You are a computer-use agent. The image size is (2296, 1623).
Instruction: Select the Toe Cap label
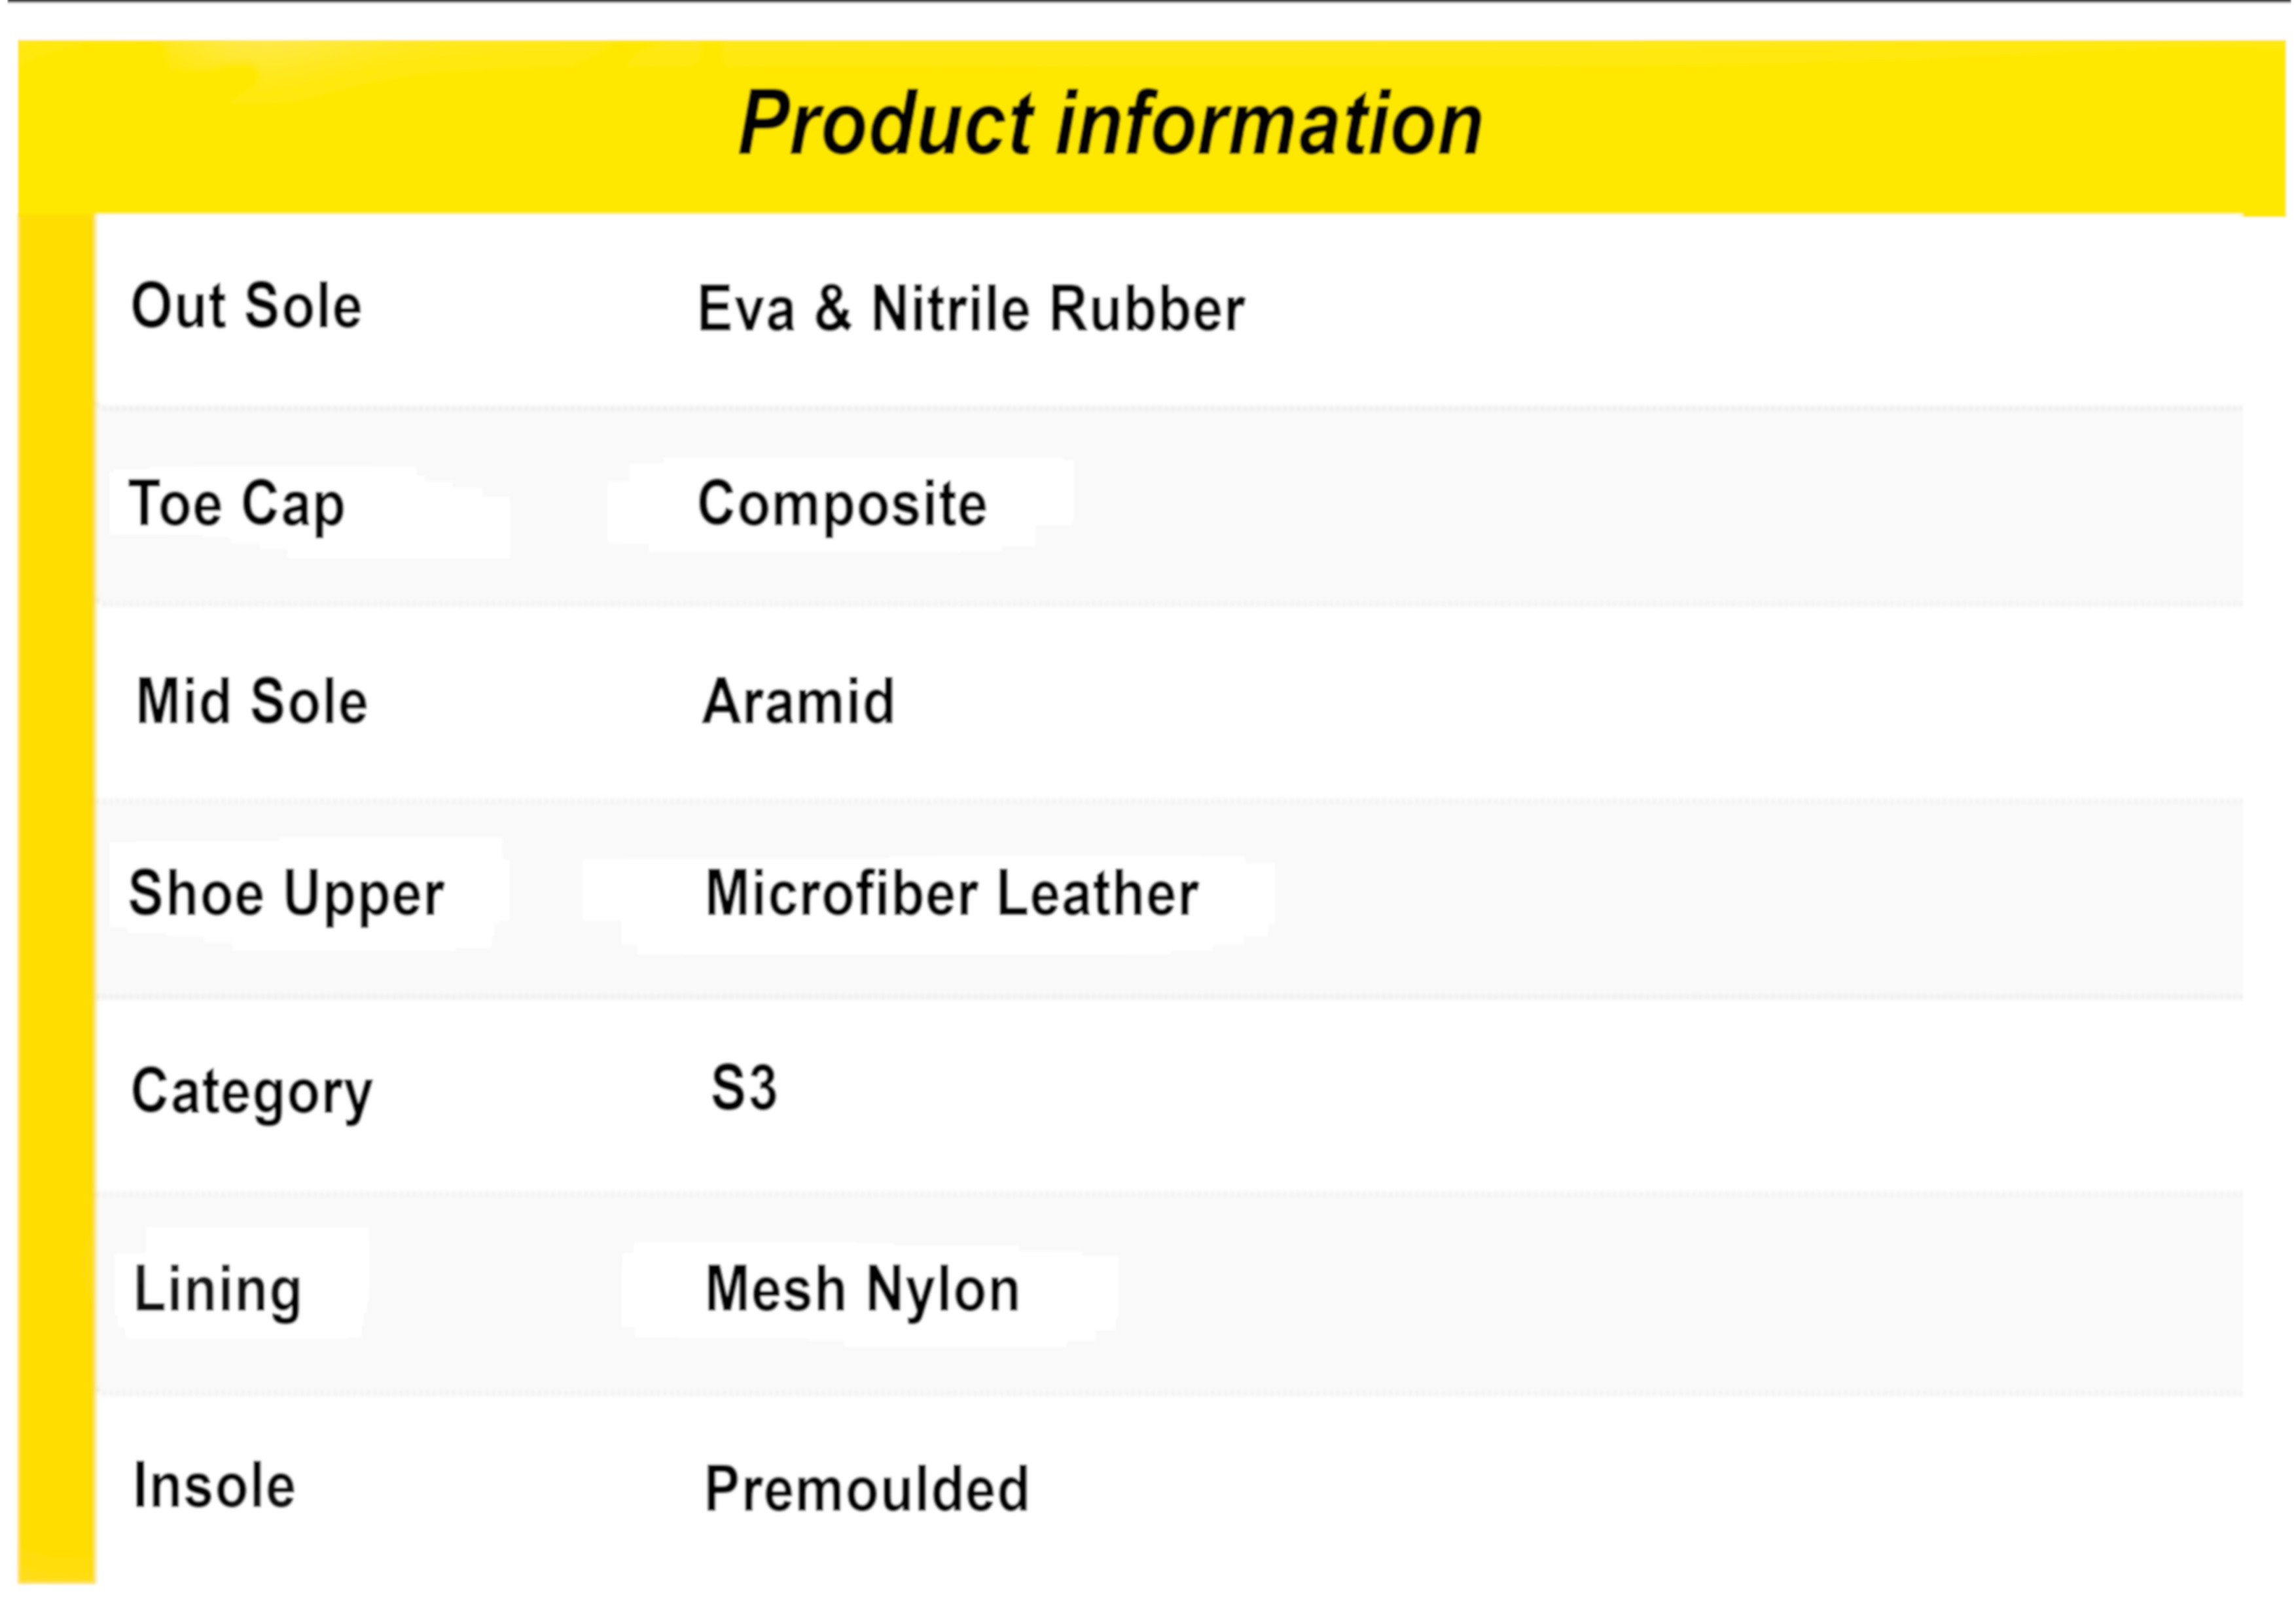coord(236,504)
